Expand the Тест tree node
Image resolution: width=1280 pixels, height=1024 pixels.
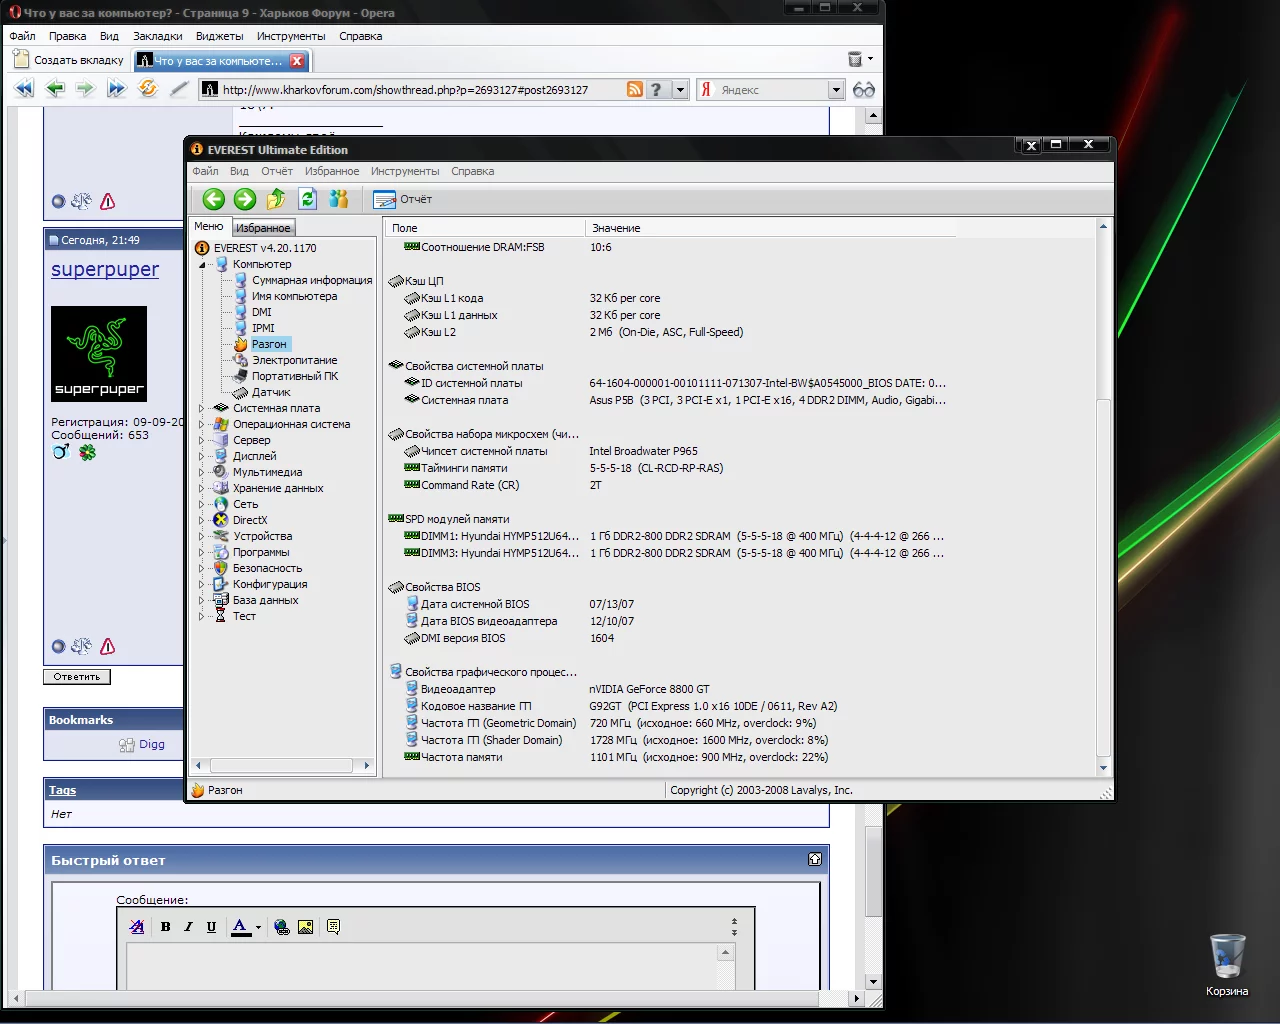pyautogui.click(x=203, y=616)
